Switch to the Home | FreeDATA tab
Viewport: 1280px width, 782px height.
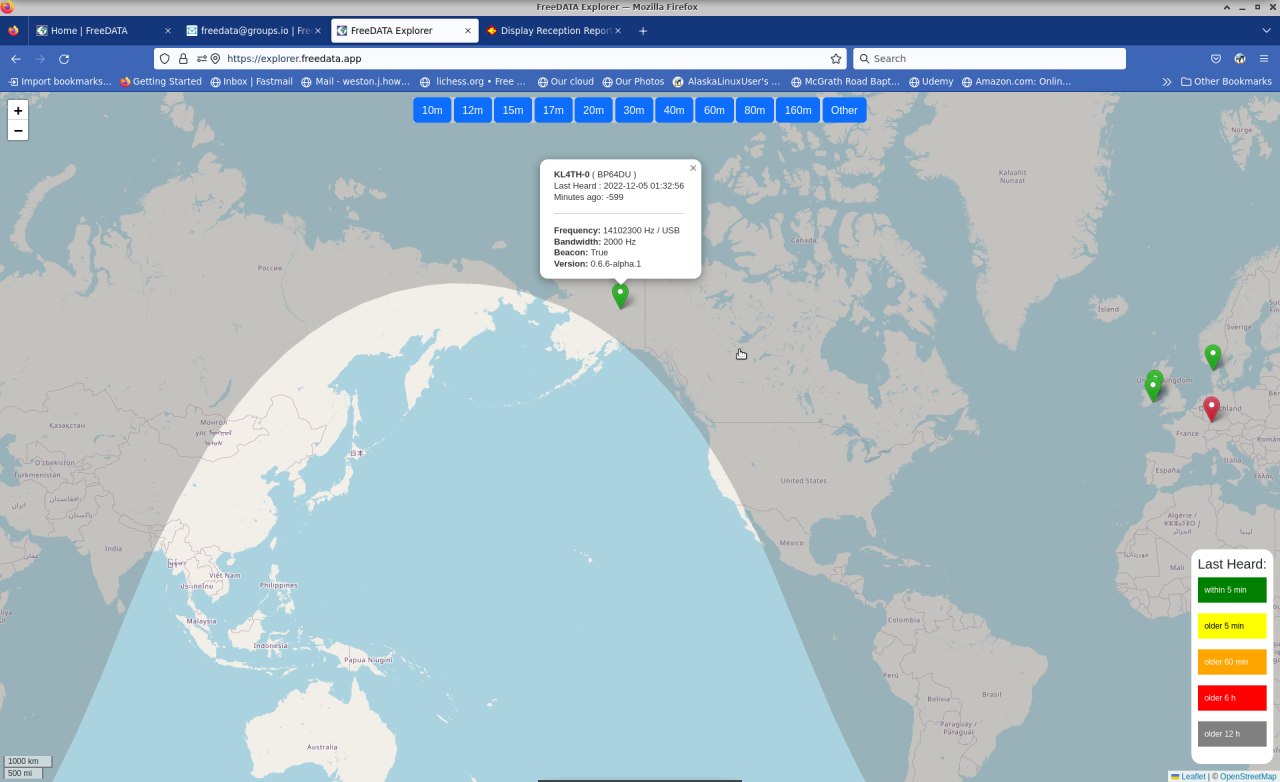(98, 31)
